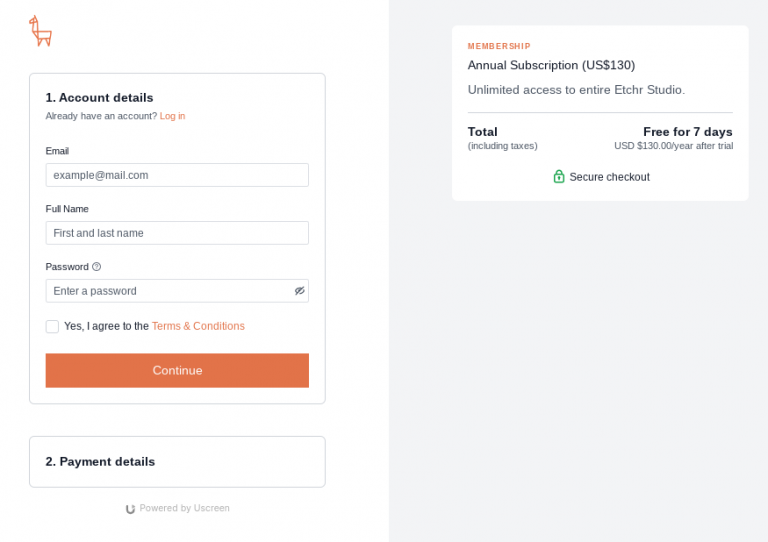The image size is (768, 542).
Task: Click the green lock Secure checkout icon
Action: coord(559,177)
